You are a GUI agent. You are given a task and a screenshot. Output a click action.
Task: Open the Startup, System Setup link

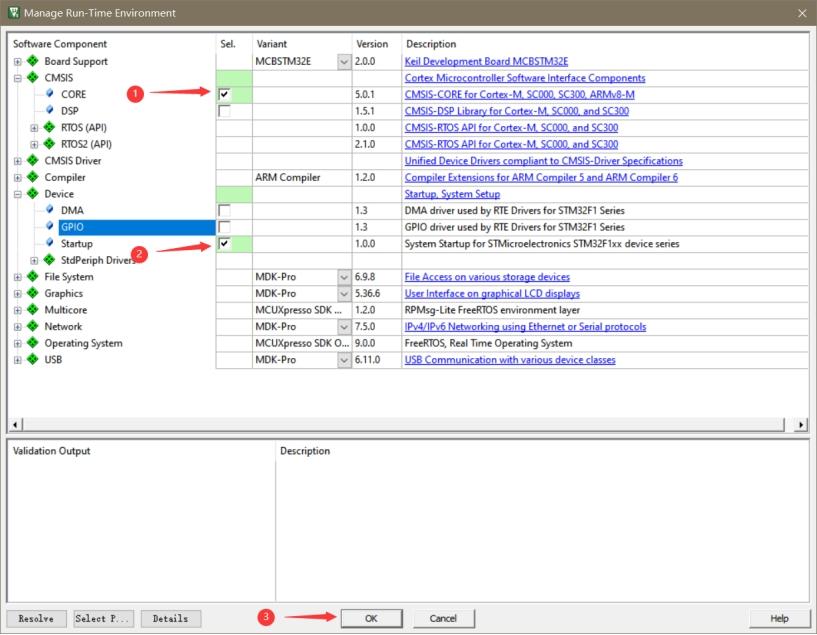(452, 194)
